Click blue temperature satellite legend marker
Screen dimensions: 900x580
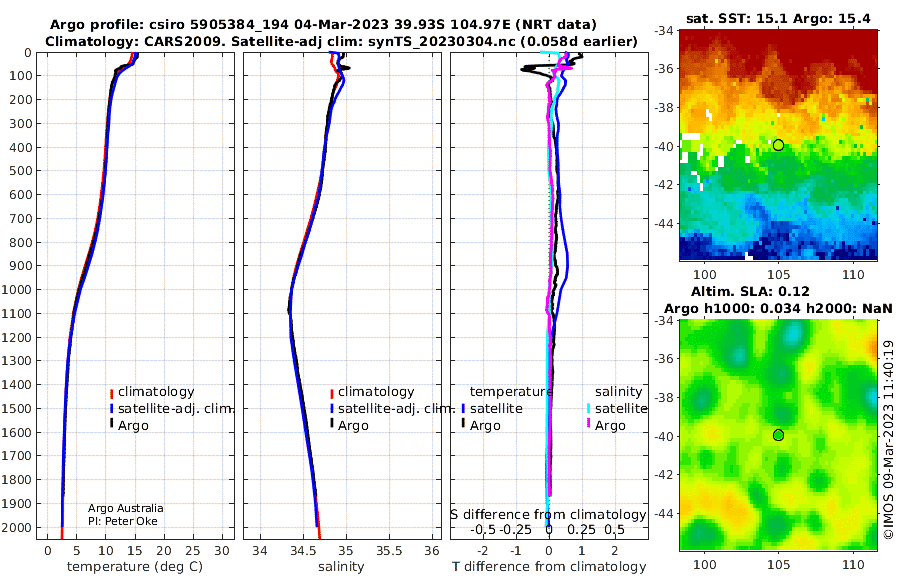463,409
